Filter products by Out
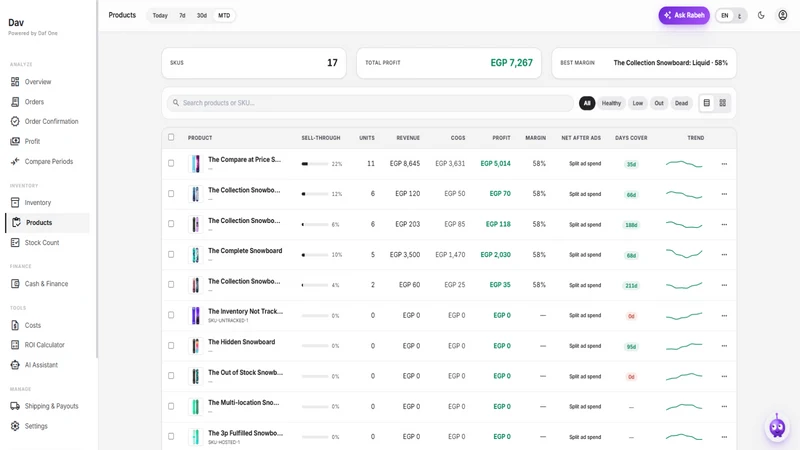Viewport: 800px width, 450px height. pyautogui.click(x=659, y=103)
